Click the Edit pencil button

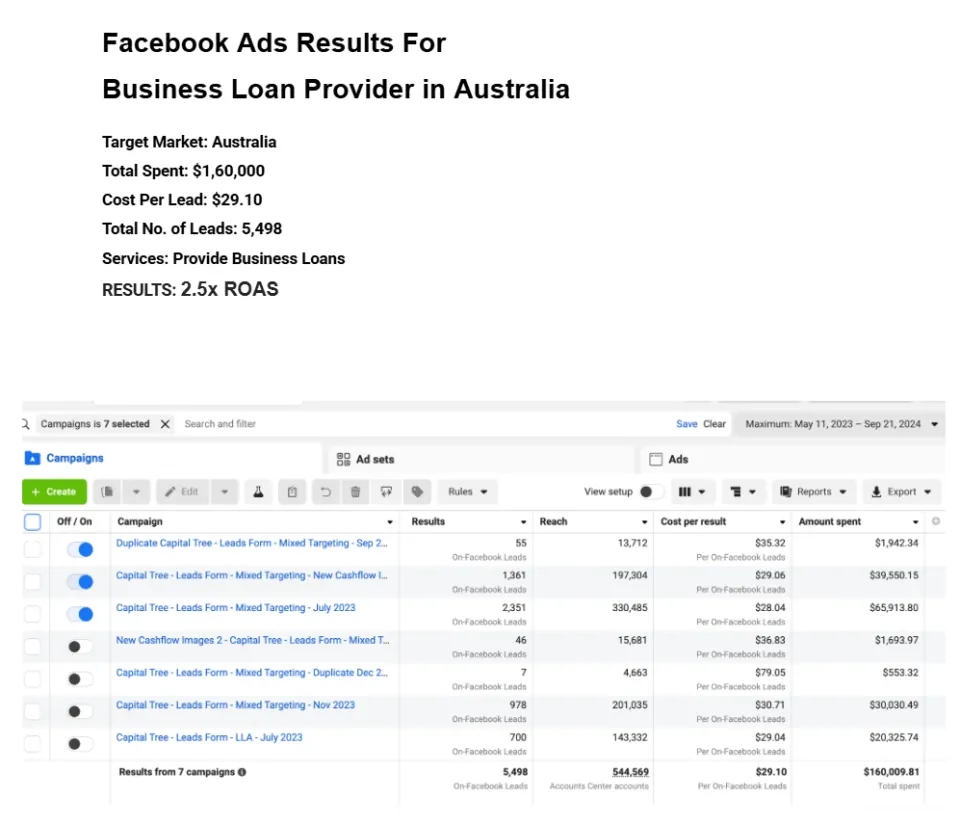tap(182, 492)
